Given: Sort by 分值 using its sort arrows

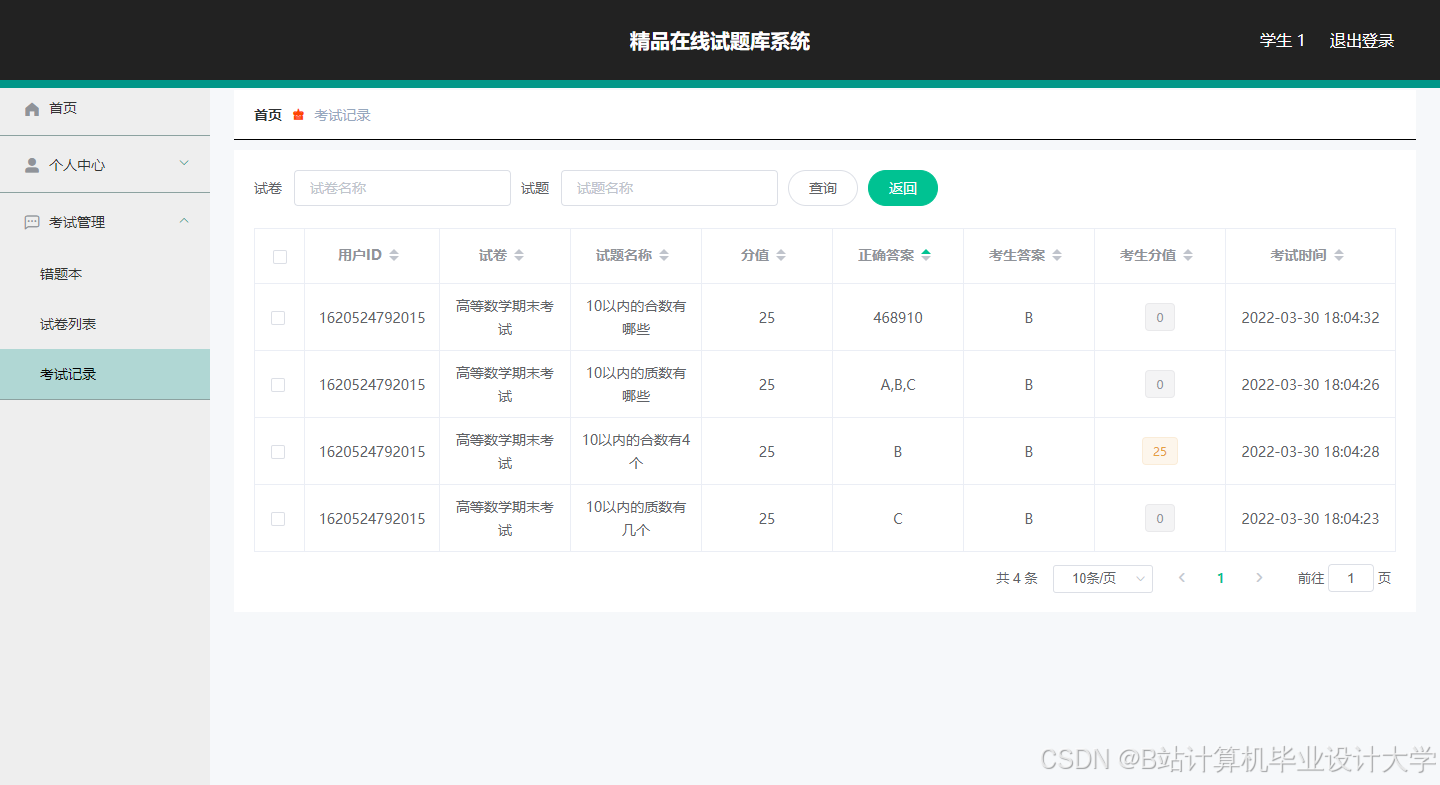Looking at the screenshot, I should [781, 256].
